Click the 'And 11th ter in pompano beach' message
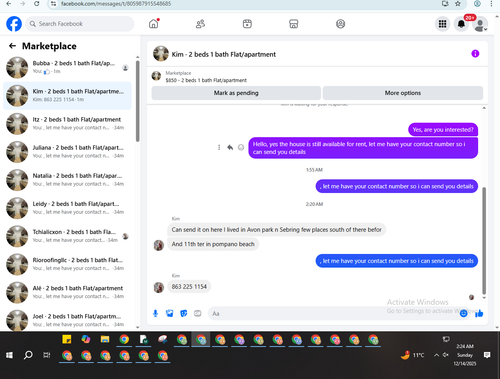Image resolution: width=500 pixels, height=379 pixels. coord(213,244)
